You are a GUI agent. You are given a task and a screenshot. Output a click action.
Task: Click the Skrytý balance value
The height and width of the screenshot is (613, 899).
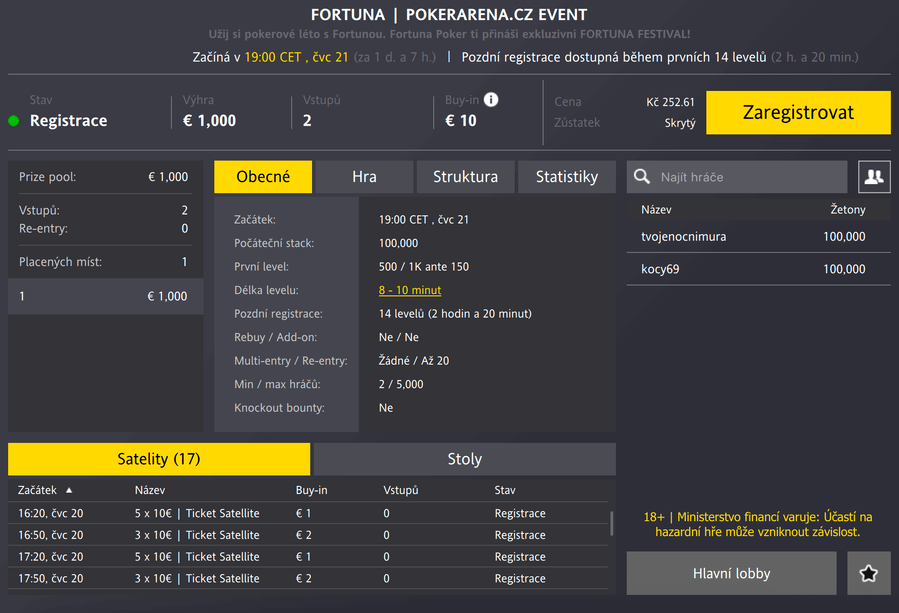point(680,123)
